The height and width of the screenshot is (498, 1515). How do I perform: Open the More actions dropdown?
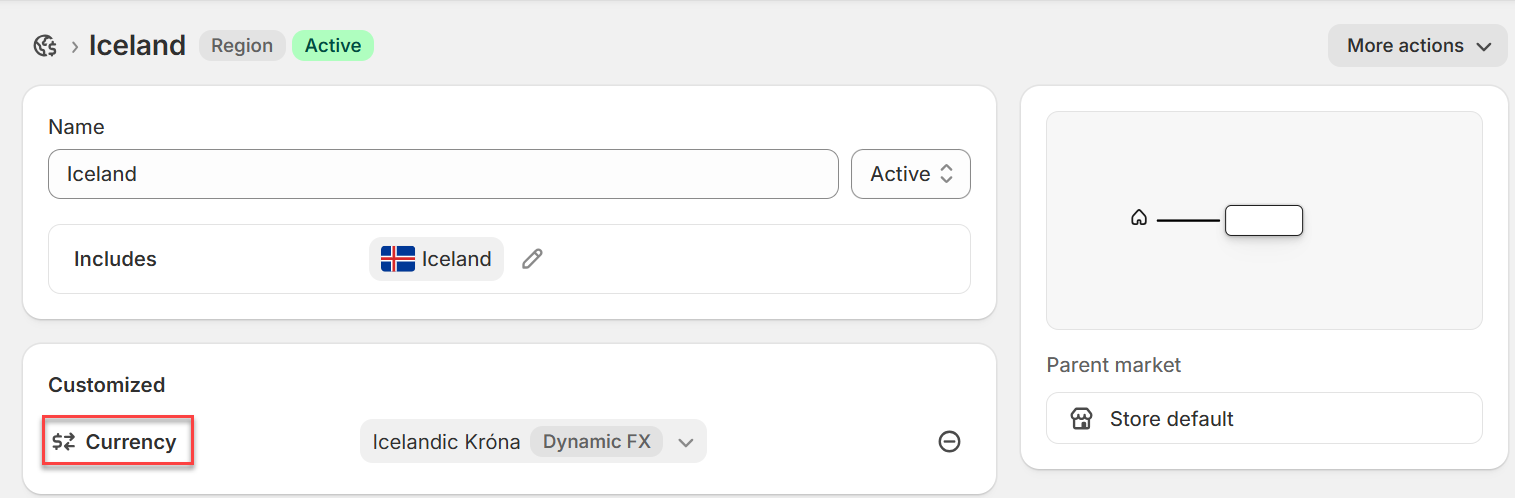pyautogui.click(x=1417, y=46)
